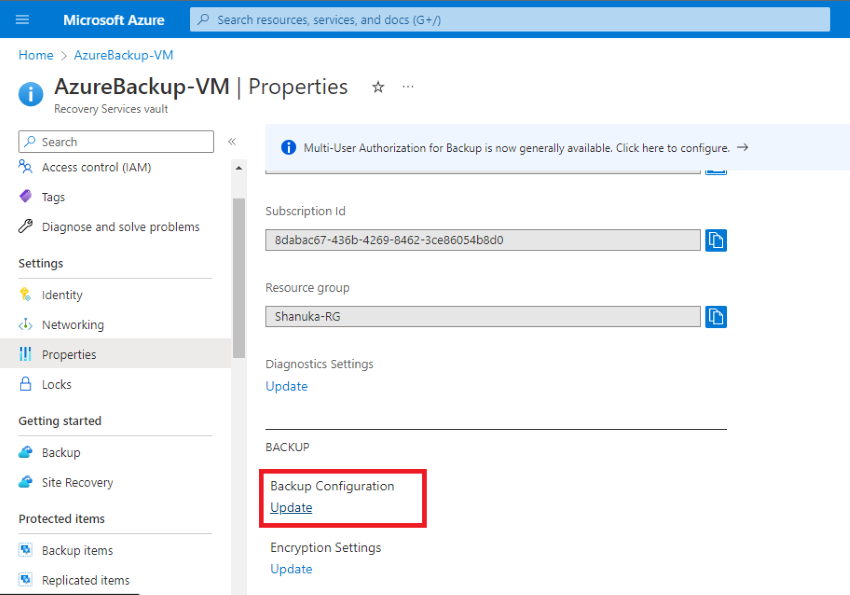Click the Backup items icon
The width and height of the screenshot is (850, 595).
pyautogui.click(x=27, y=550)
